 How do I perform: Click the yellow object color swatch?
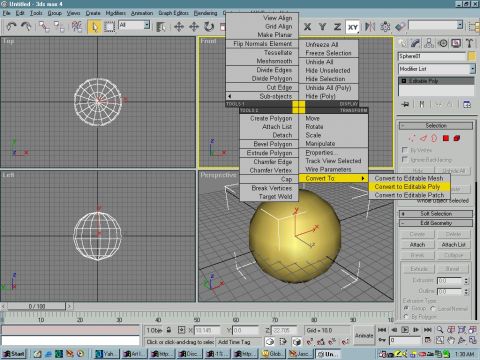tap(472, 56)
